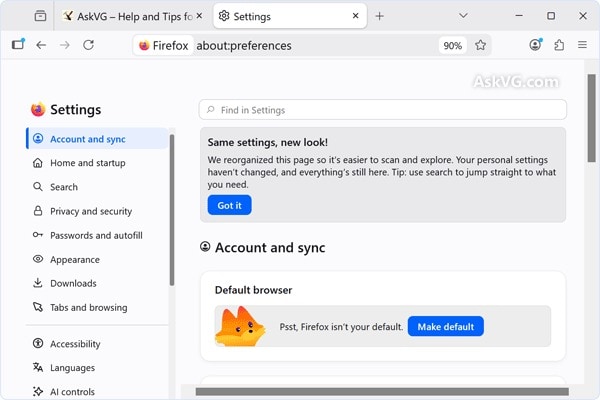Click the sidebar navigation scrollbar
600x400 pixels.
[x=172, y=210]
